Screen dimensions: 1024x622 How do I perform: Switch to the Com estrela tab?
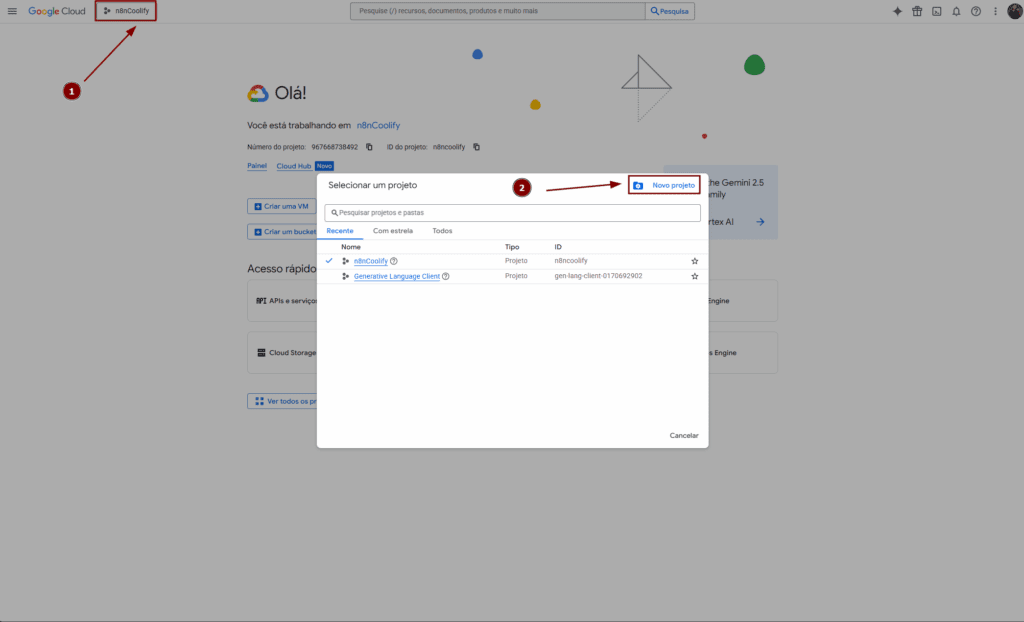click(x=392, y=231)
